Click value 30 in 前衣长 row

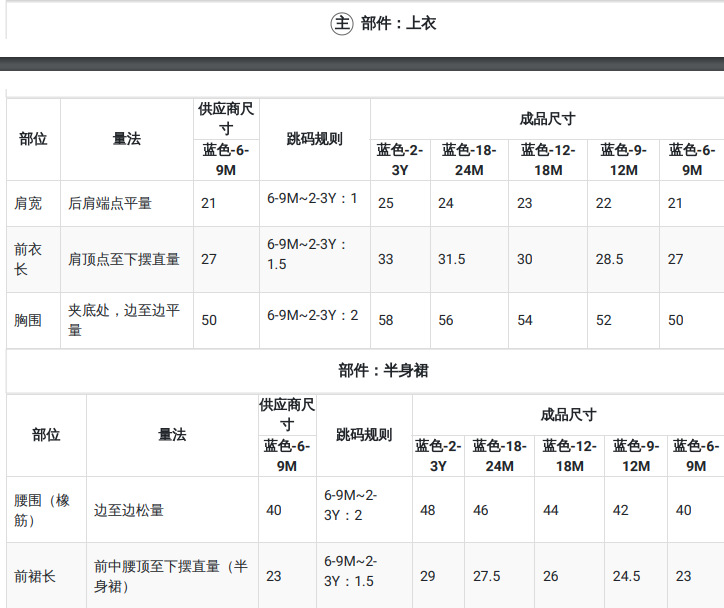[525, 259]
